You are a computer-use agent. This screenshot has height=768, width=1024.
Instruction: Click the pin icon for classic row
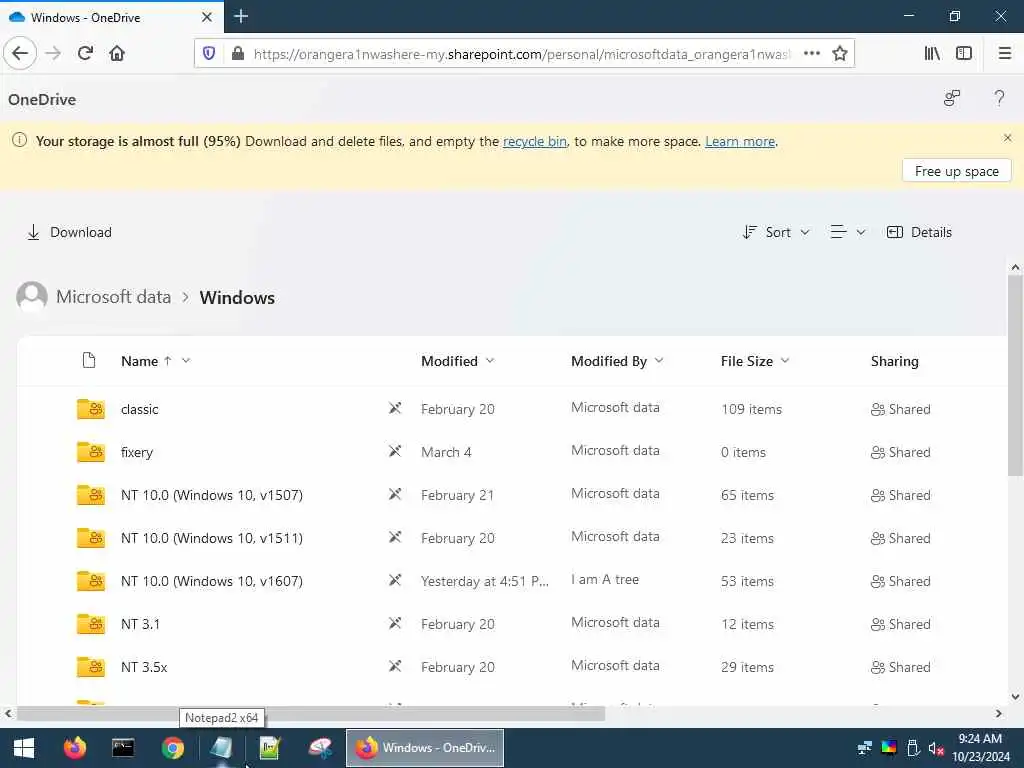pos(395,408)
